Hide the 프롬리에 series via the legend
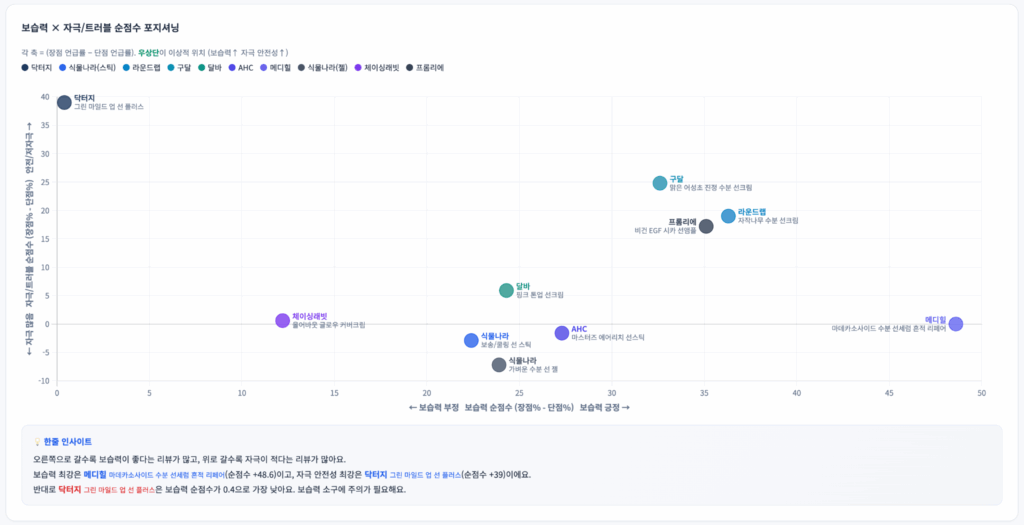 (x=425, y=67)
